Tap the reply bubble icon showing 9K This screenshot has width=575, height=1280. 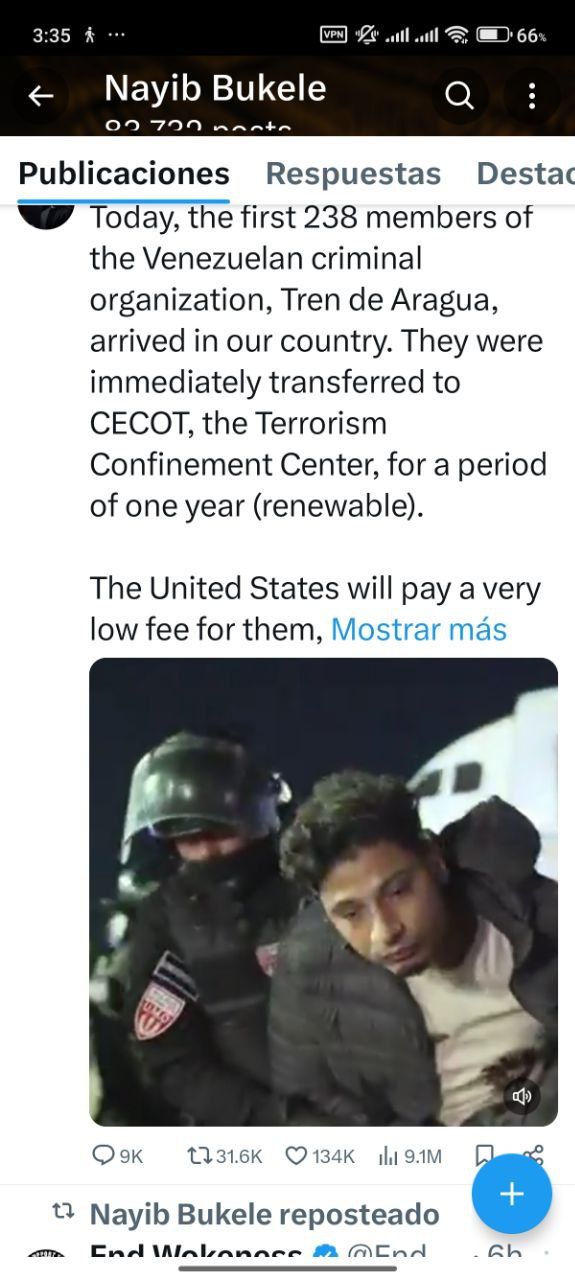[118, 1156]
